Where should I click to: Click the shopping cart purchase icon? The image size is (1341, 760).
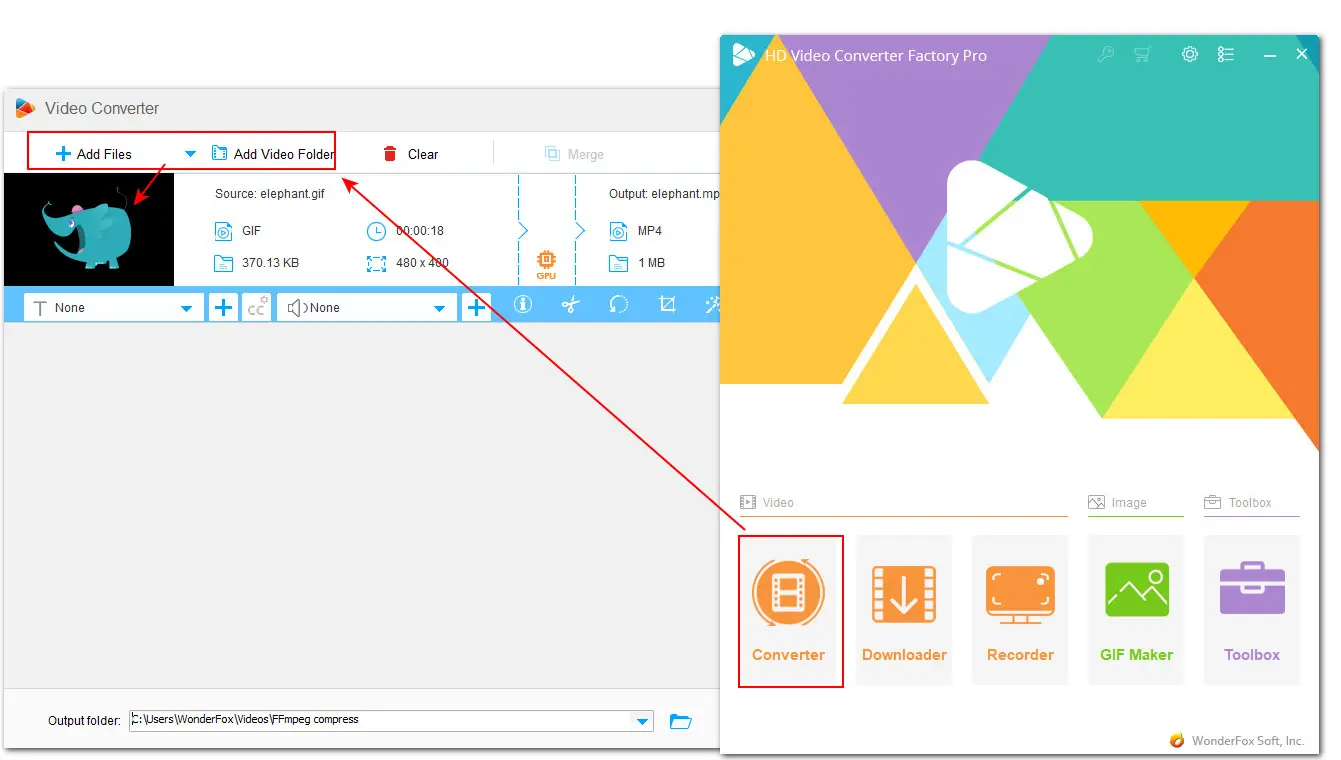pyautogui.click(x=1142, y=55)
